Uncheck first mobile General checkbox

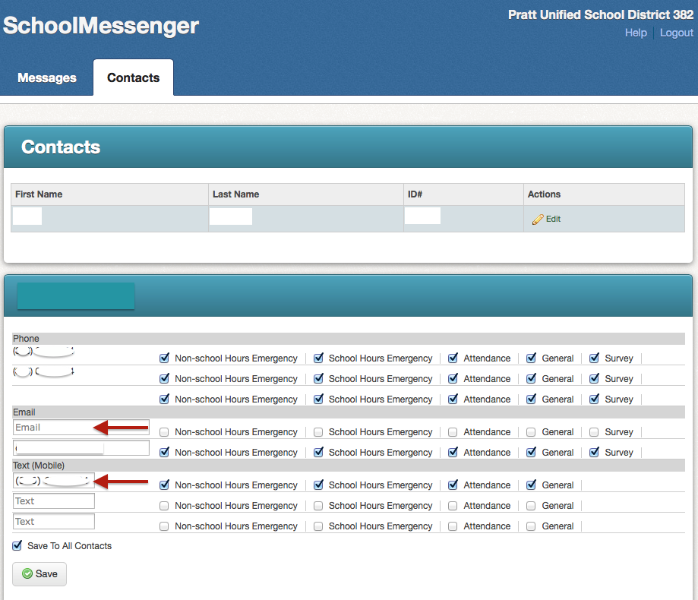pos(531,485)
